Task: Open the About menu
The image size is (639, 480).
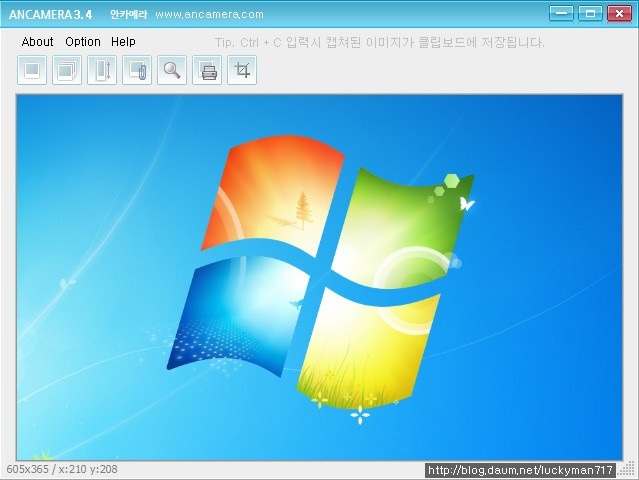Action: (x=37, y=42)
